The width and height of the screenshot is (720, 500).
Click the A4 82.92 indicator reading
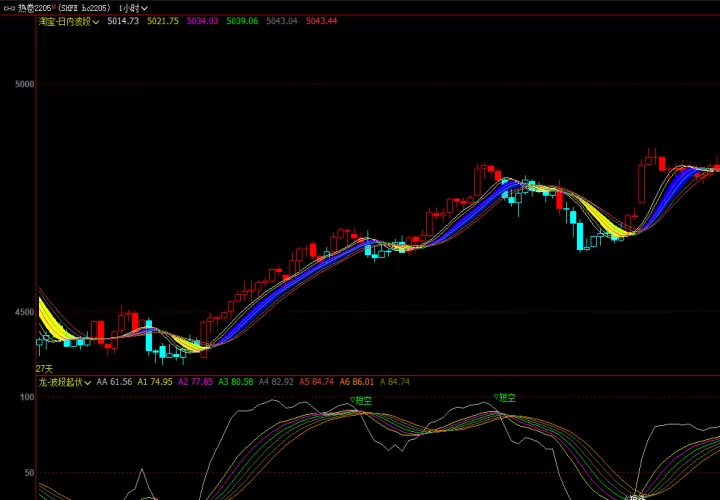coord(276,382)
